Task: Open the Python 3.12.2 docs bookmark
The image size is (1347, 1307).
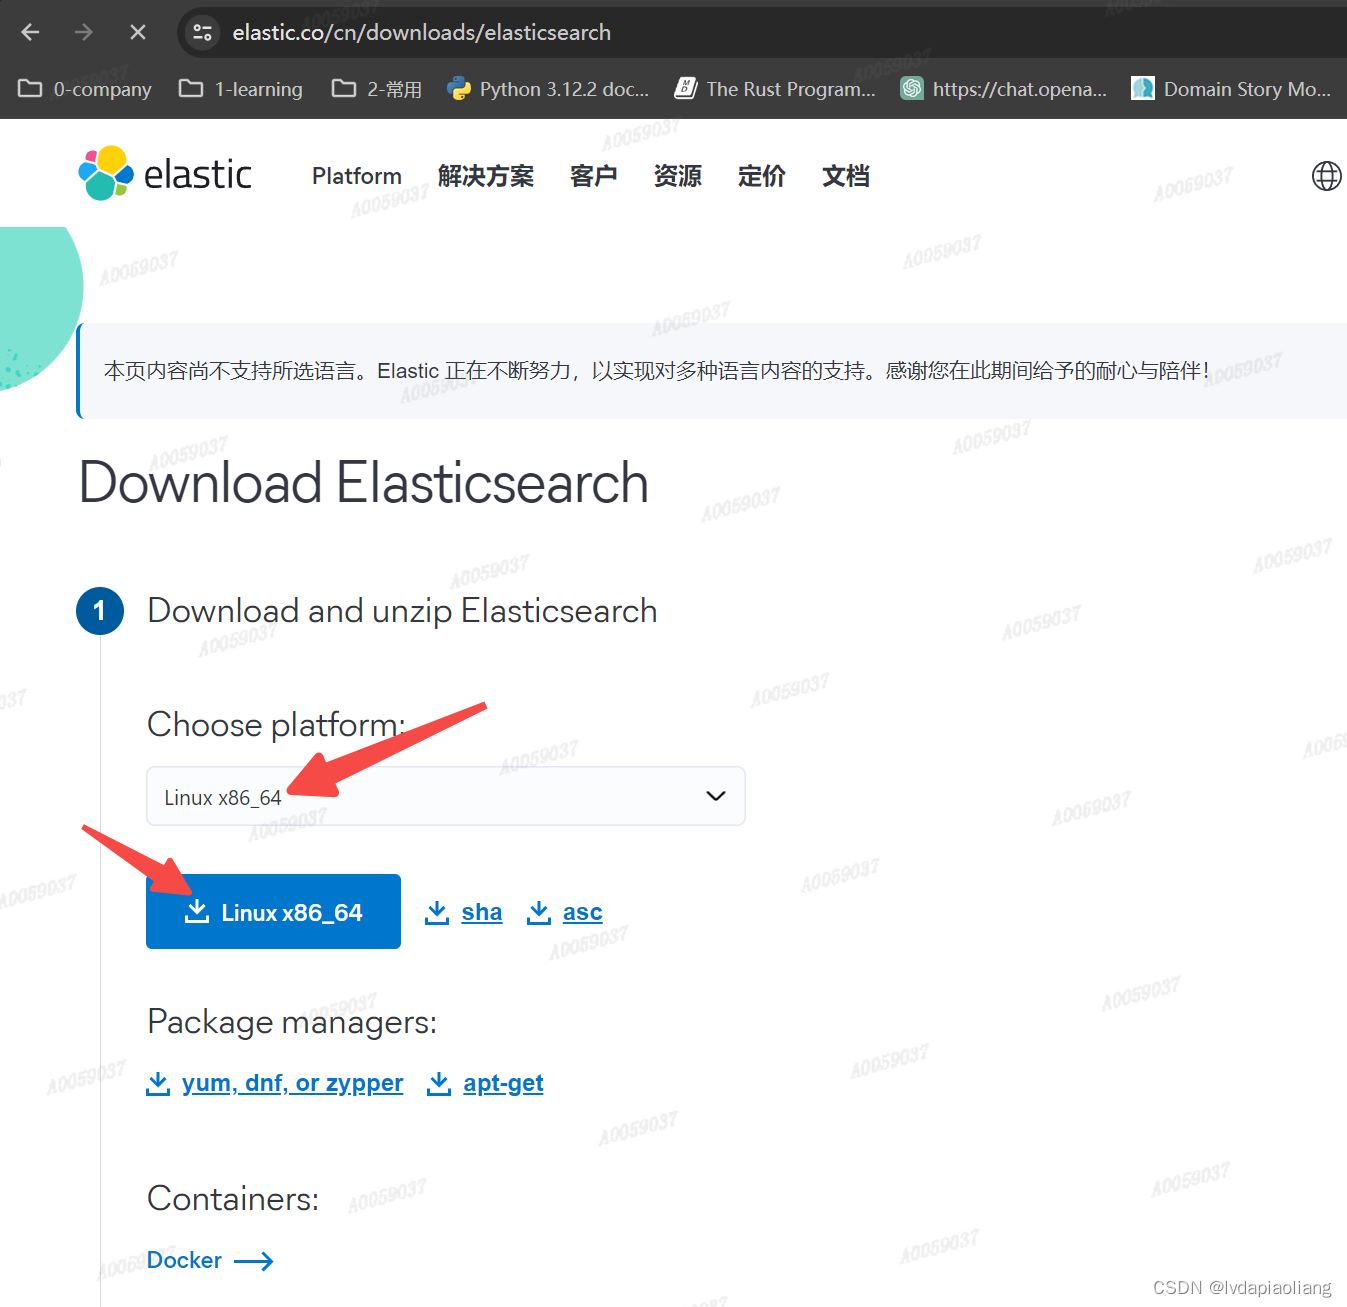Action: (x=547, y=88)
